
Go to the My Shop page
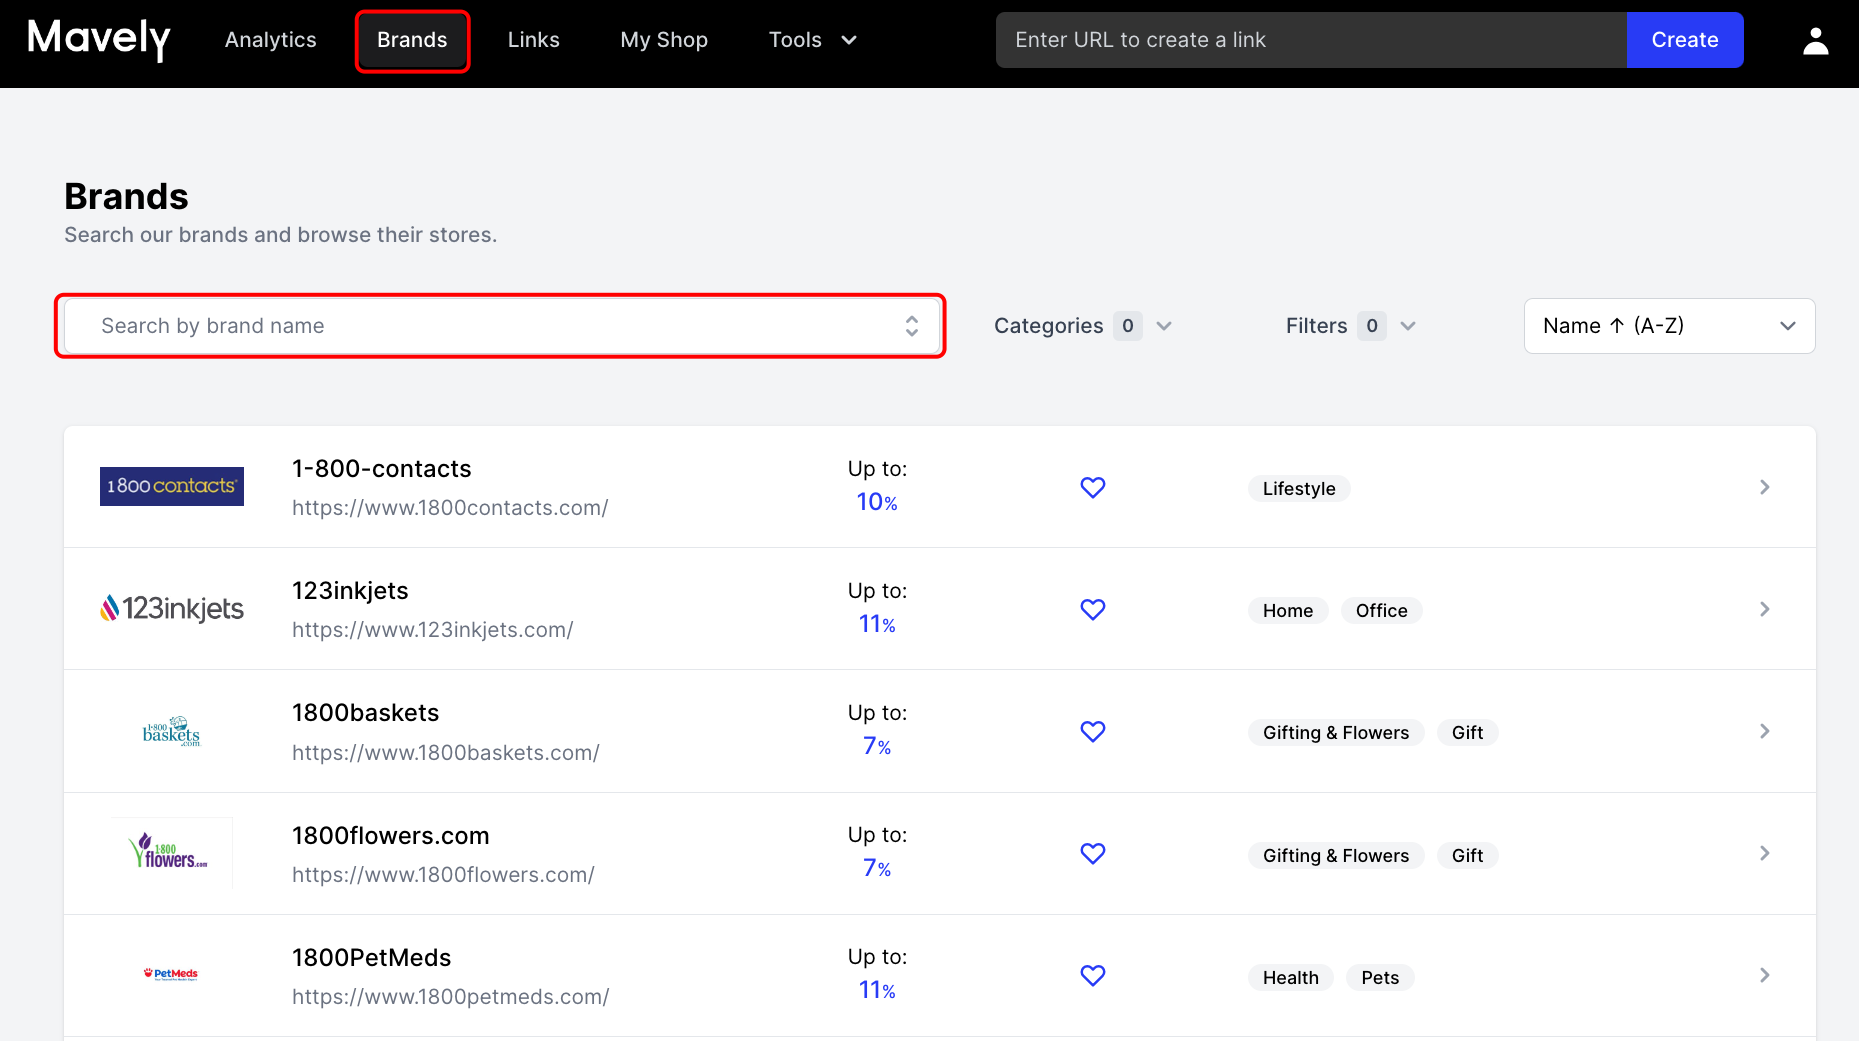click(664, 40)
